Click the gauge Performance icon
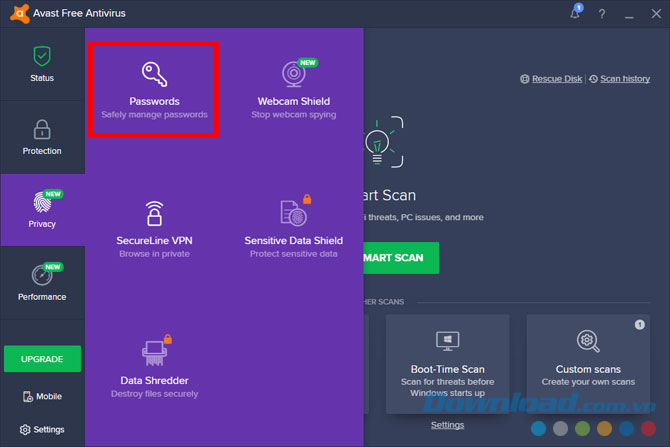This screenshot has height=447, width=670. [x=42, y=275]
